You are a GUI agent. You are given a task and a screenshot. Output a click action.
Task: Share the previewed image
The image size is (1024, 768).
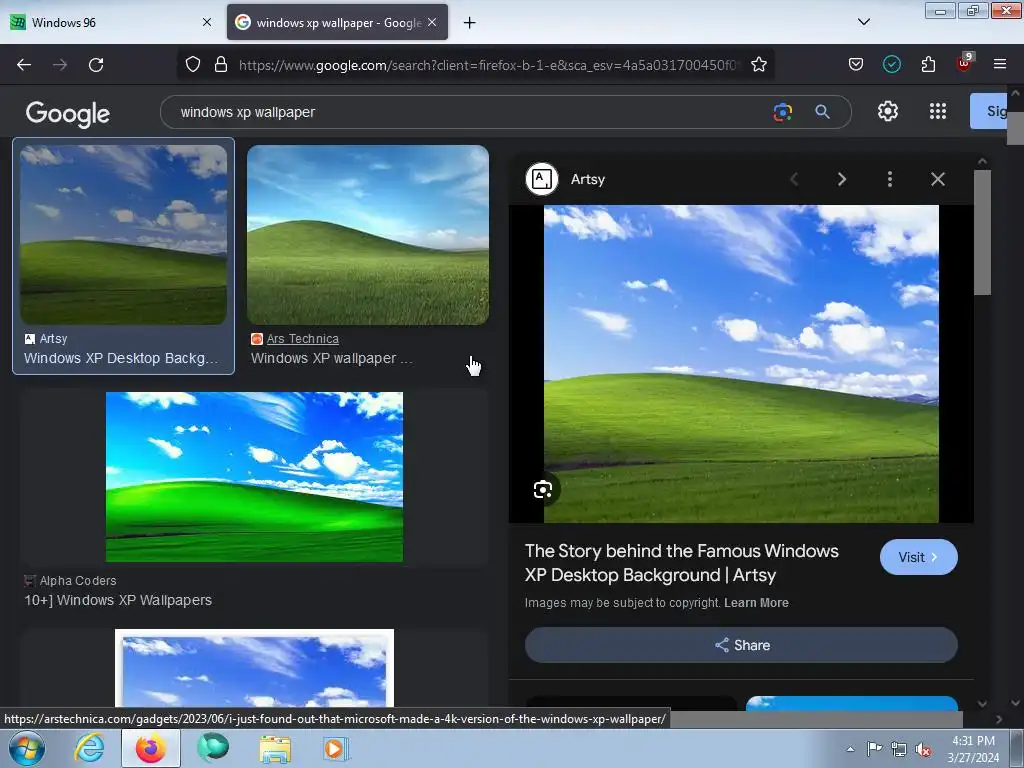(741, 645)
